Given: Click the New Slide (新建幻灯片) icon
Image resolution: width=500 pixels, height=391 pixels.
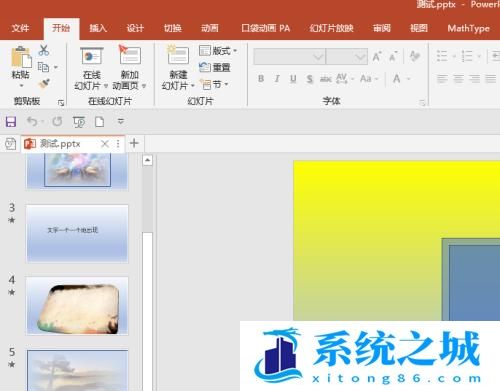Looking at the screenshot, I should [x=178, y=55].
